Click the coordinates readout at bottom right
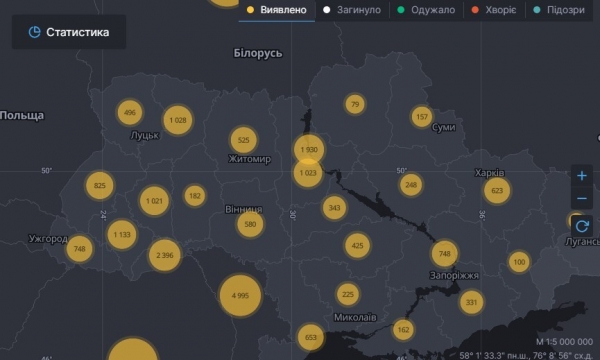Viewport: 600px width, 360px height. pos(526,355)
